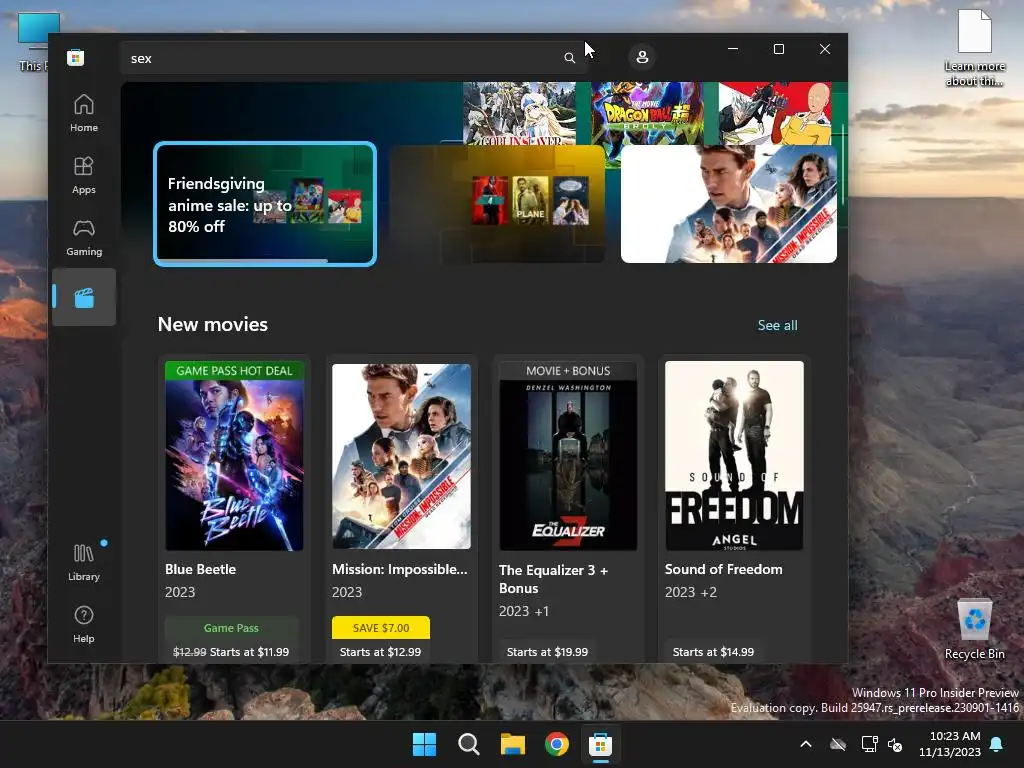Screen dimensions: 1024x768
Task: Select the Recycle Bin desktop icon
Action: [974, 629]
